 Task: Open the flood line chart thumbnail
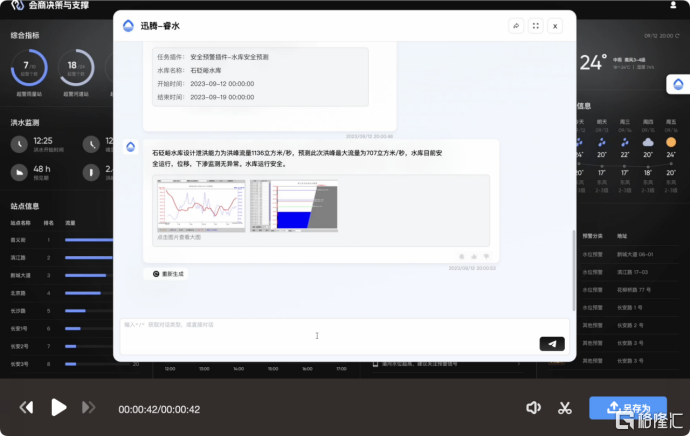click(200, 206)
